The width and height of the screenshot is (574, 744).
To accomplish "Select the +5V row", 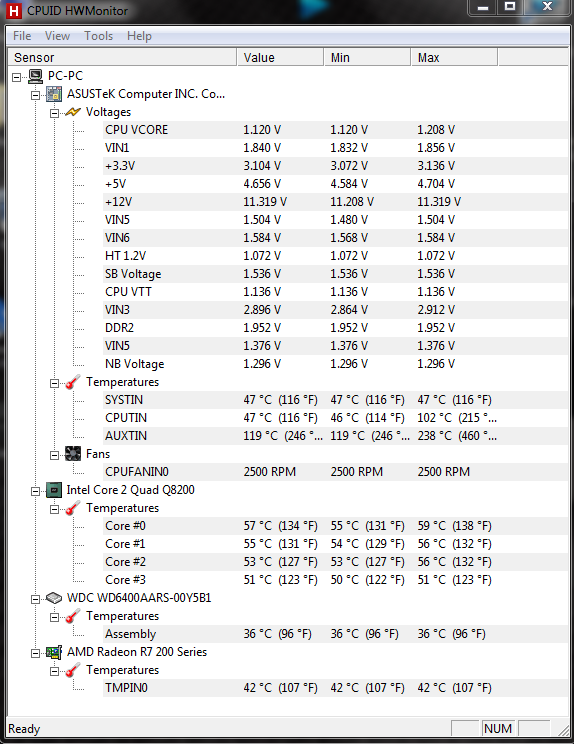I will pyautogui.click(x=336, y=184).
